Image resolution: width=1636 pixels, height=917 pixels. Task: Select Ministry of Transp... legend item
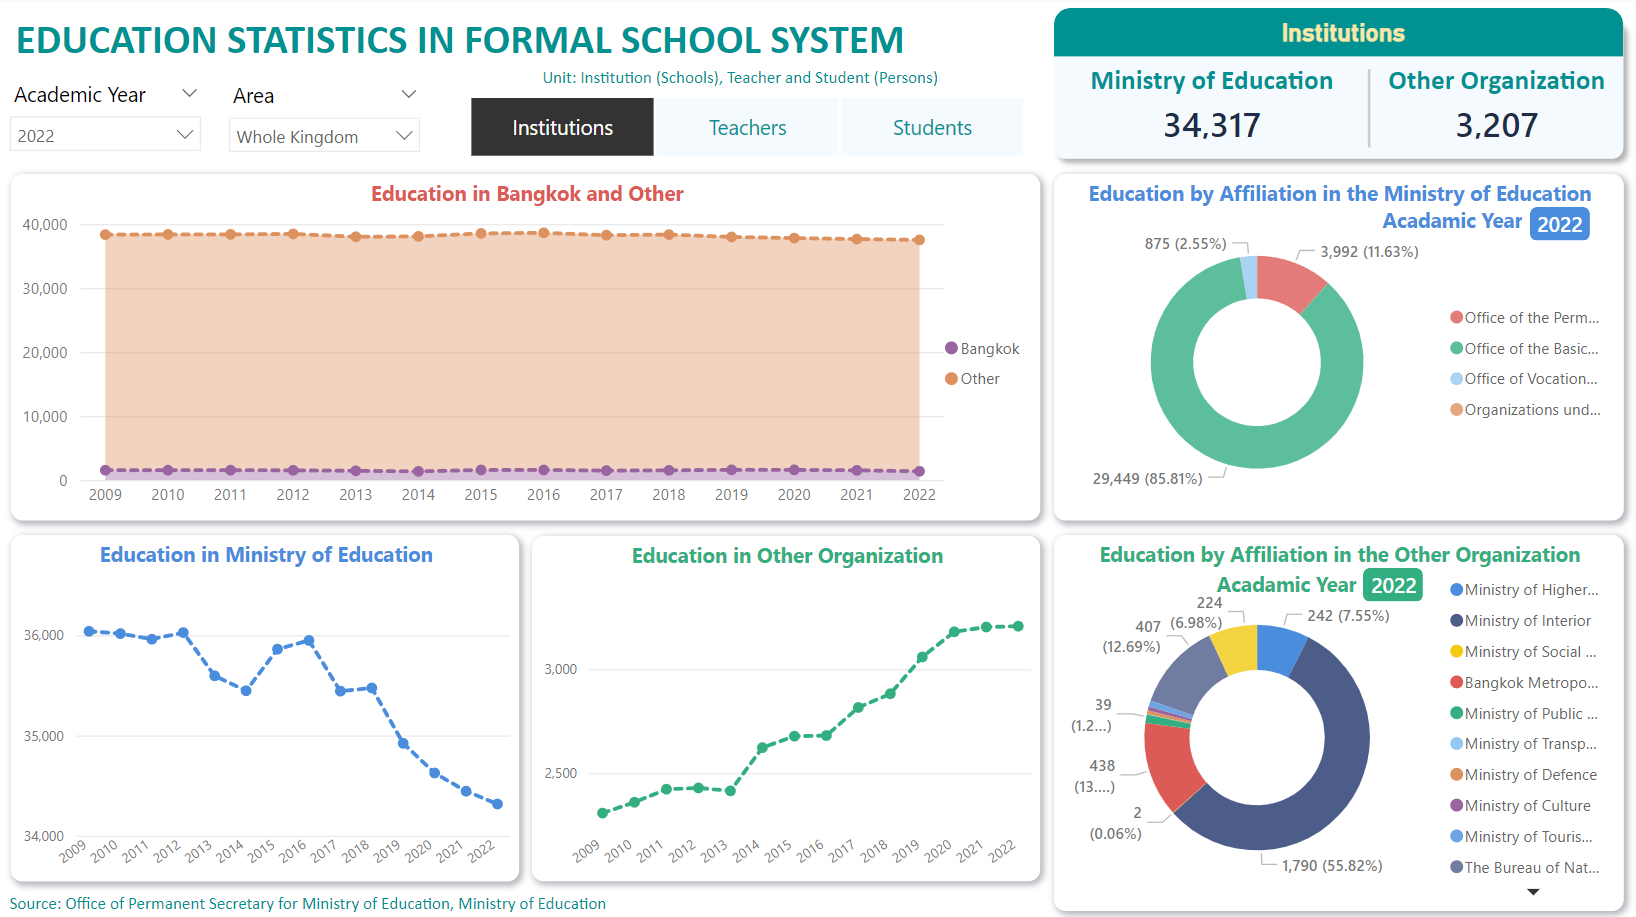(1524, 744)
